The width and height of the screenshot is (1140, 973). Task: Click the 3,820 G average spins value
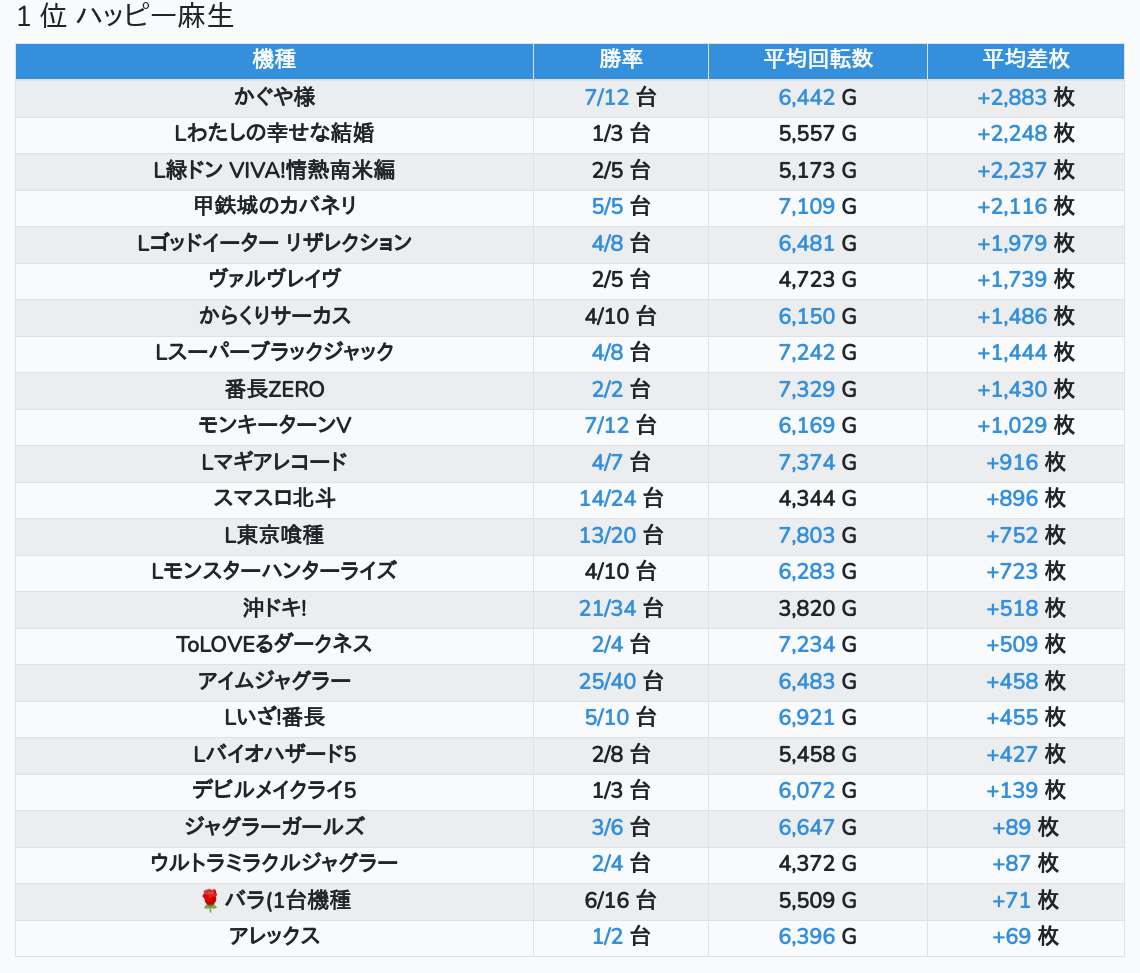click(x=818, y=608)
